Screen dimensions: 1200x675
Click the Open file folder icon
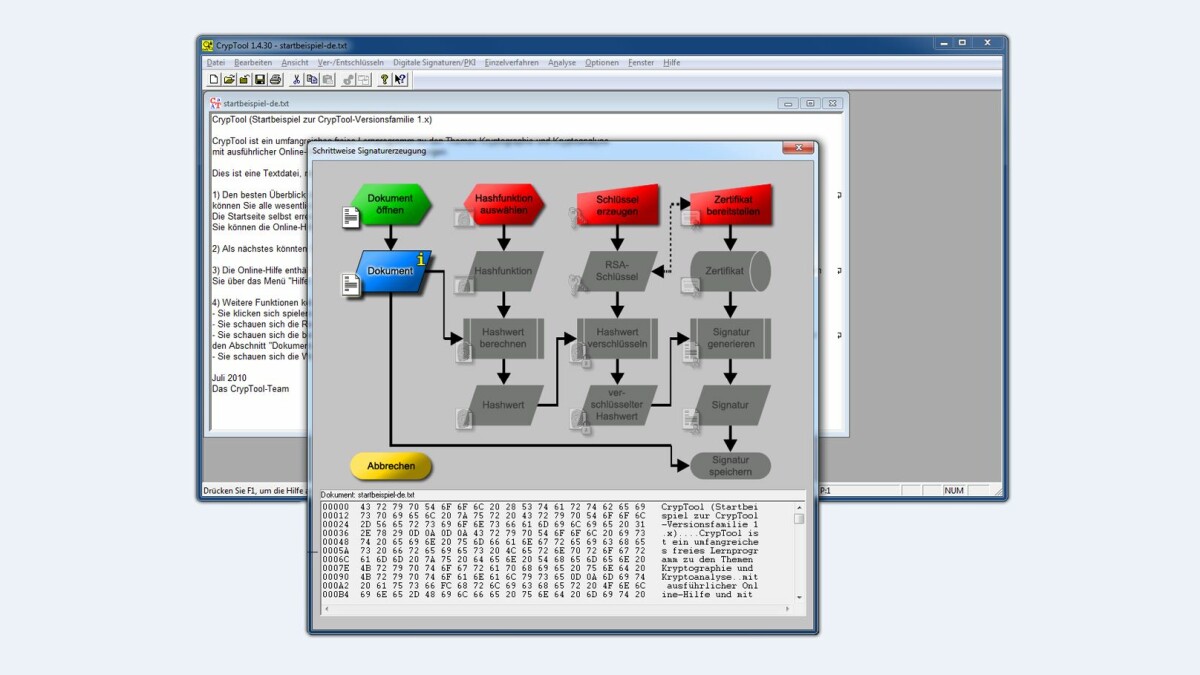tap(229, 79)
